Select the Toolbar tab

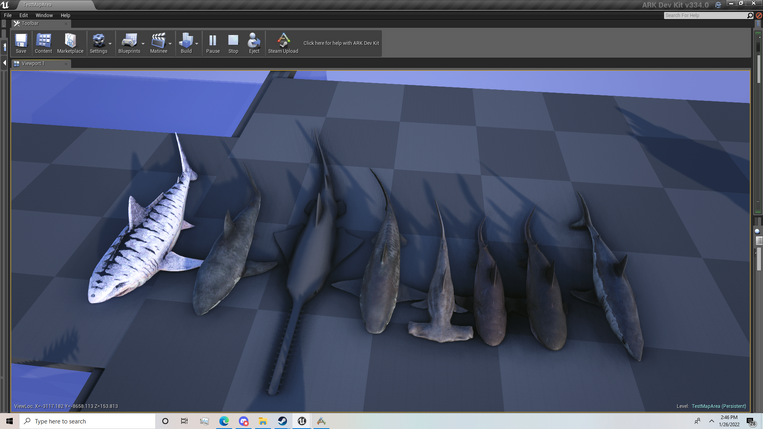(x=41, y=23)
